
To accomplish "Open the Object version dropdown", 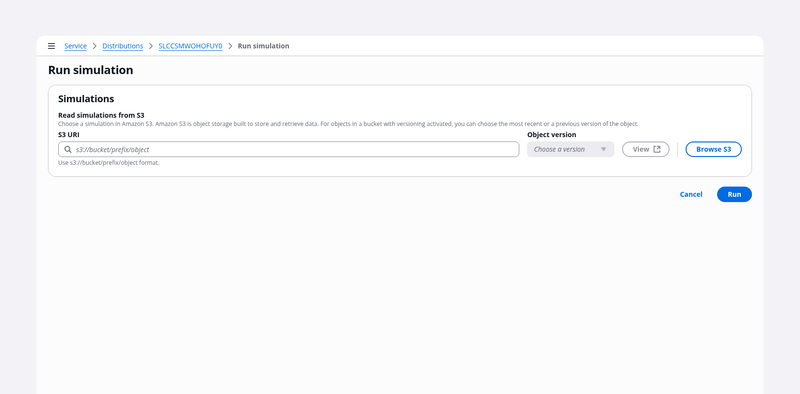I will [570, 150].
